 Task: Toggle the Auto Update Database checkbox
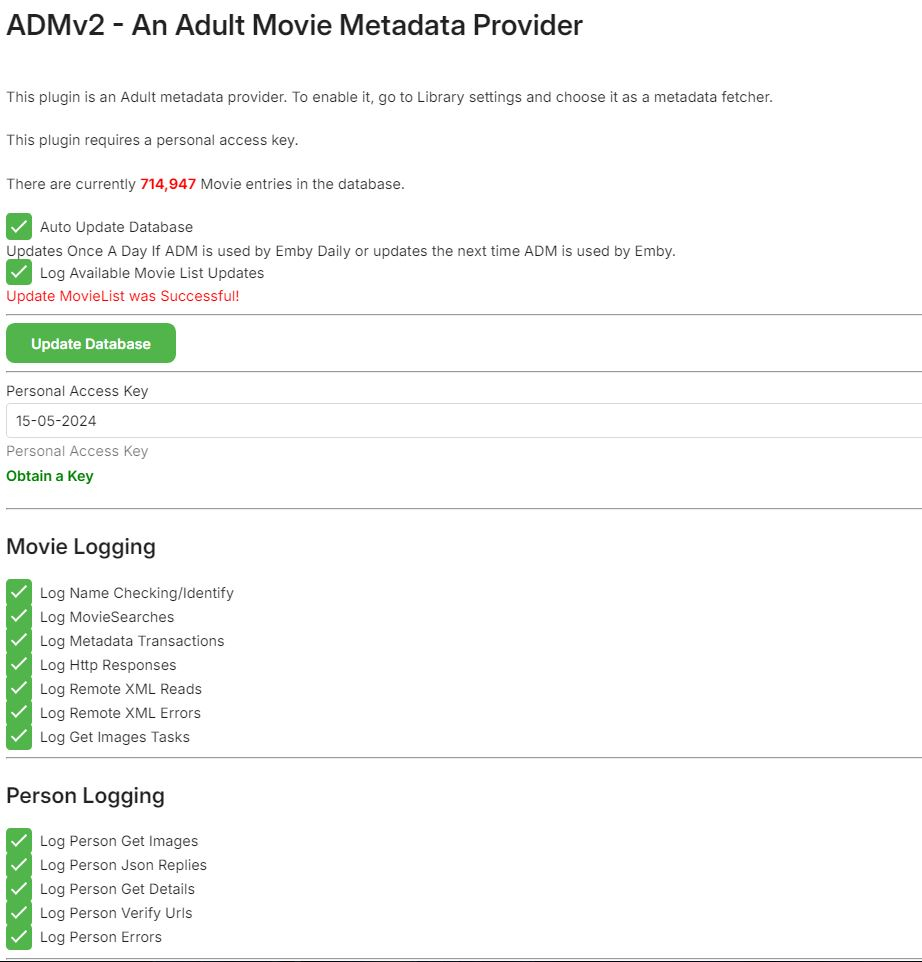(x=19, y=227)
